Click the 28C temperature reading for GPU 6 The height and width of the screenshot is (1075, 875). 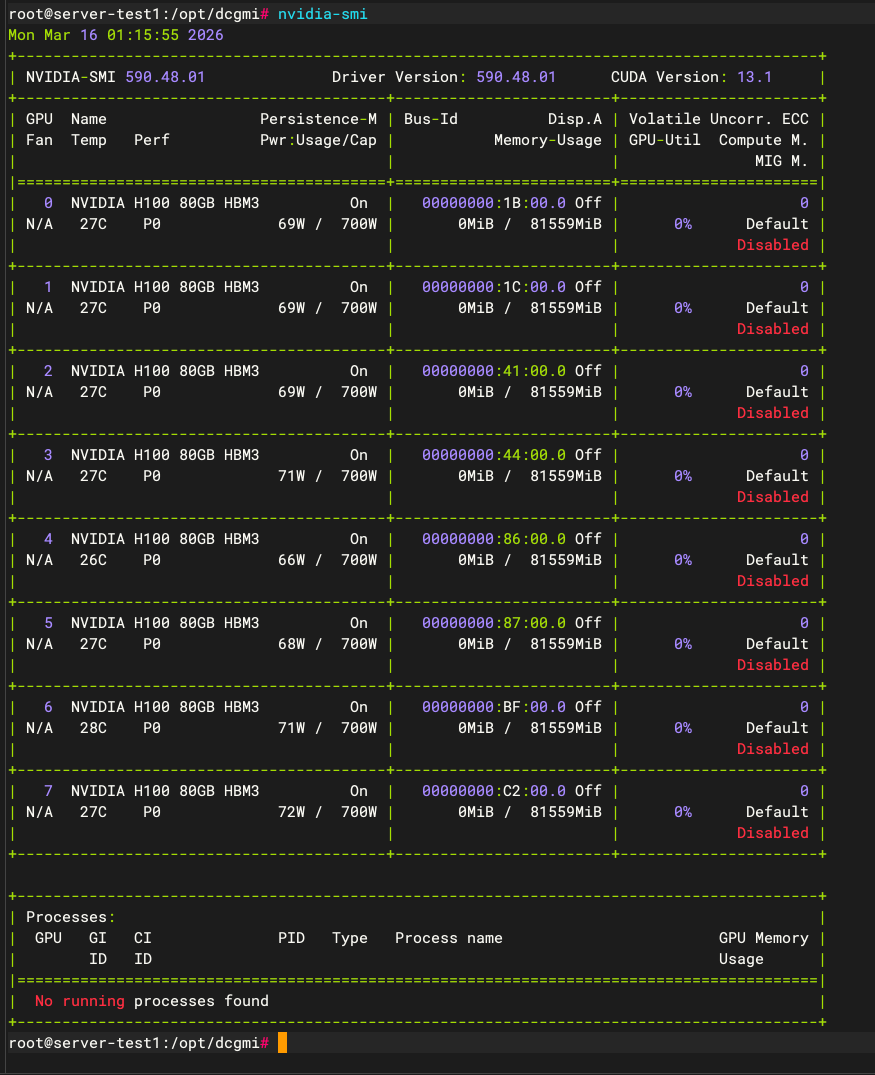[93, 728]
